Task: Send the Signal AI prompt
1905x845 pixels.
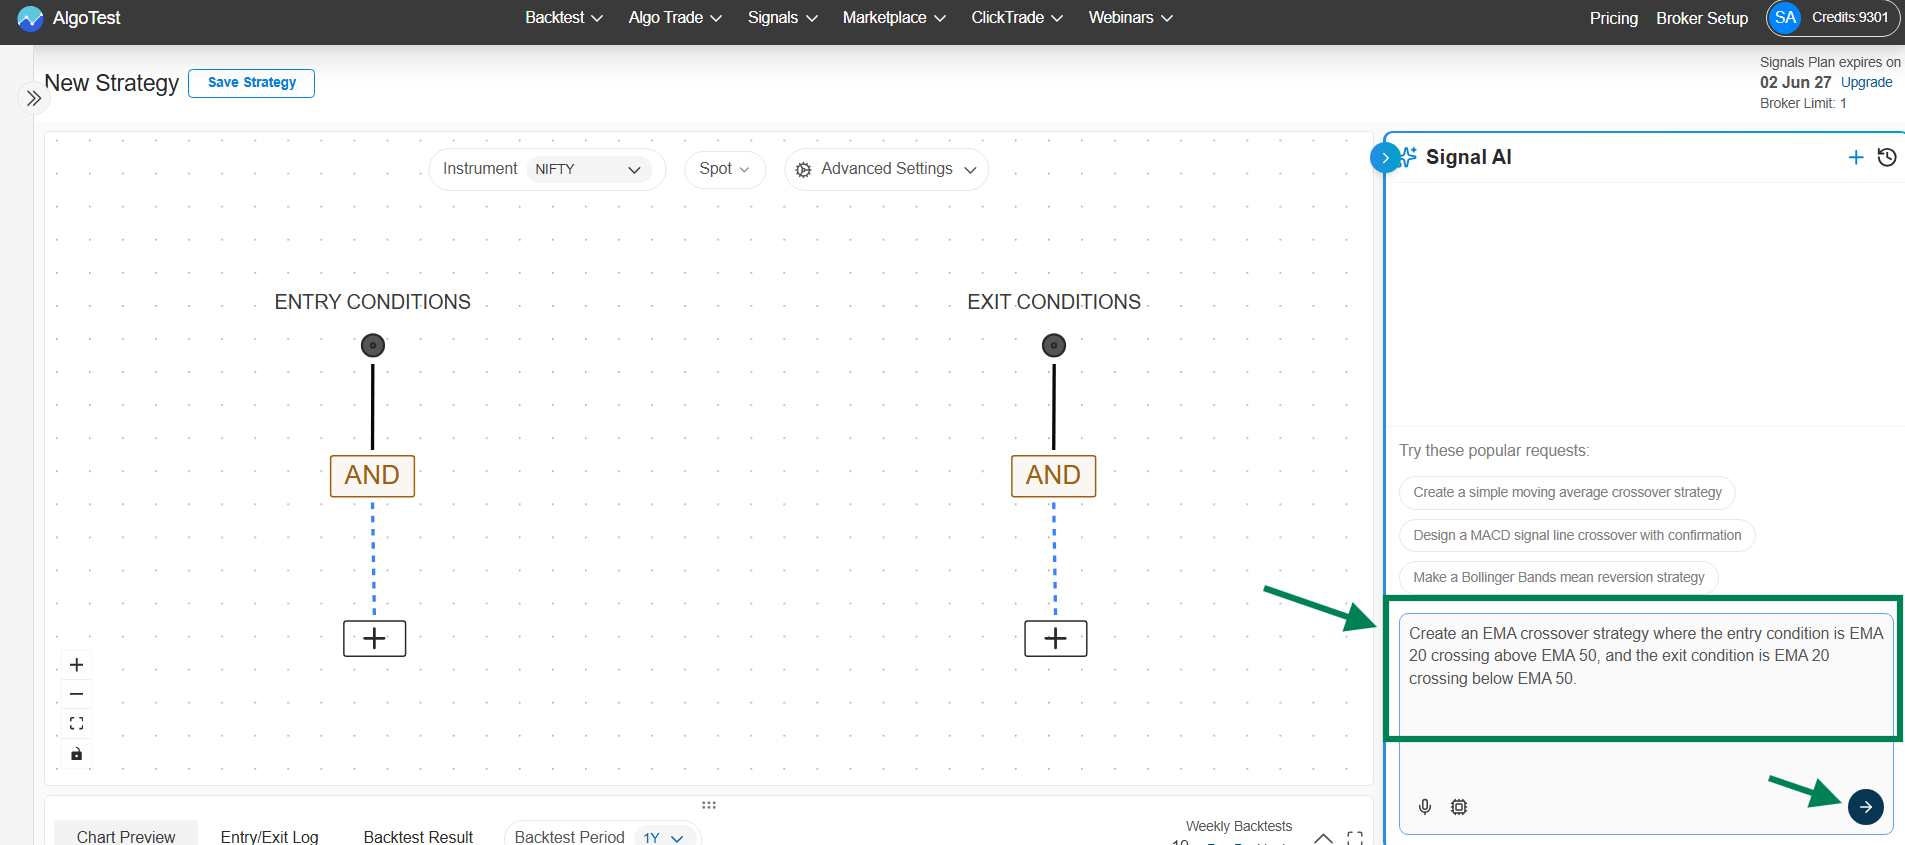Action: coord(1865,806)
